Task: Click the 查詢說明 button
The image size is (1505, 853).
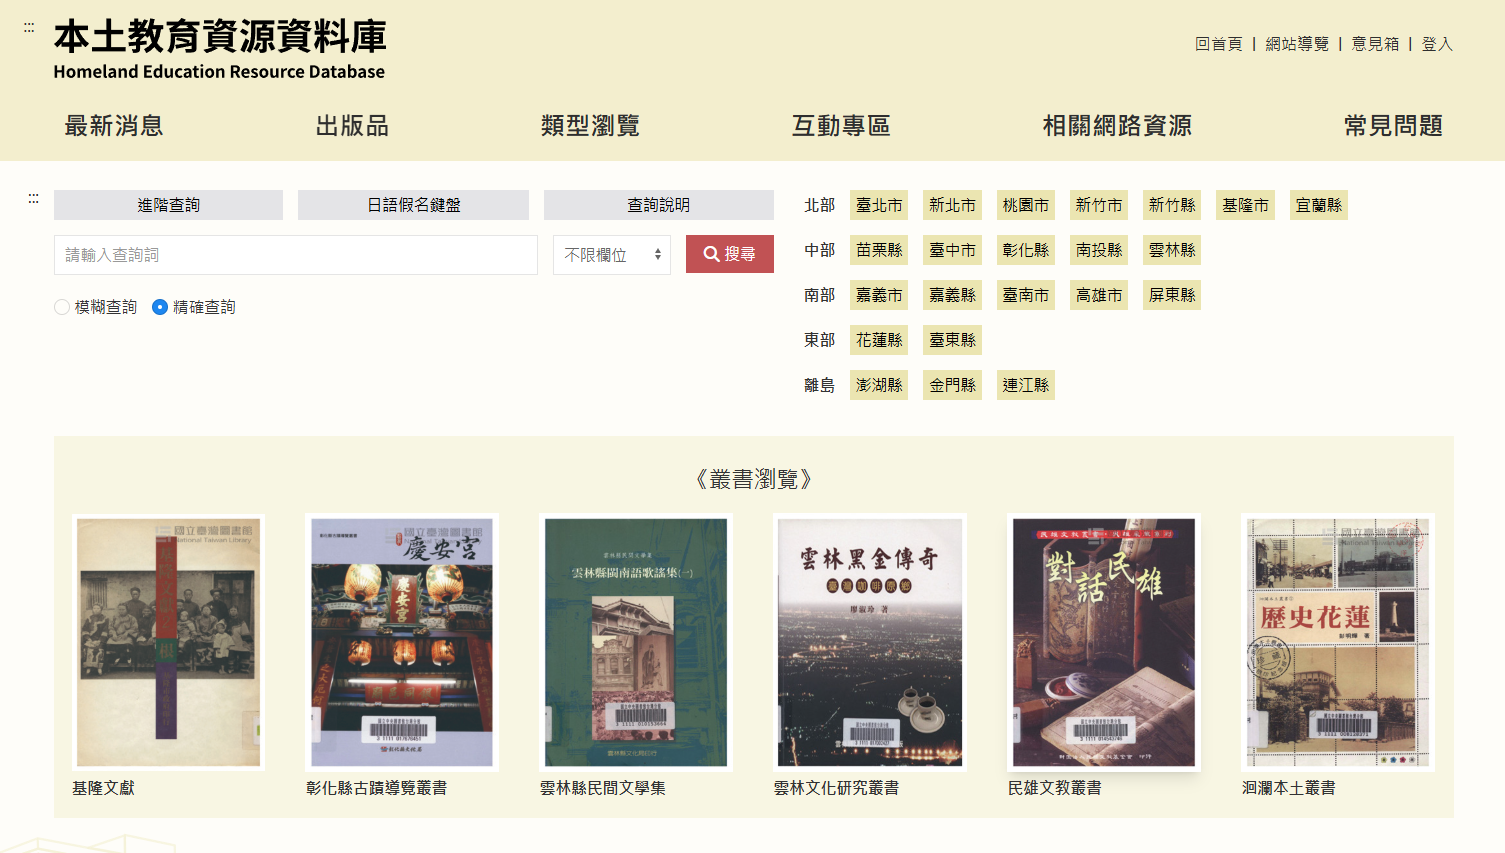Action: [659, 205]
